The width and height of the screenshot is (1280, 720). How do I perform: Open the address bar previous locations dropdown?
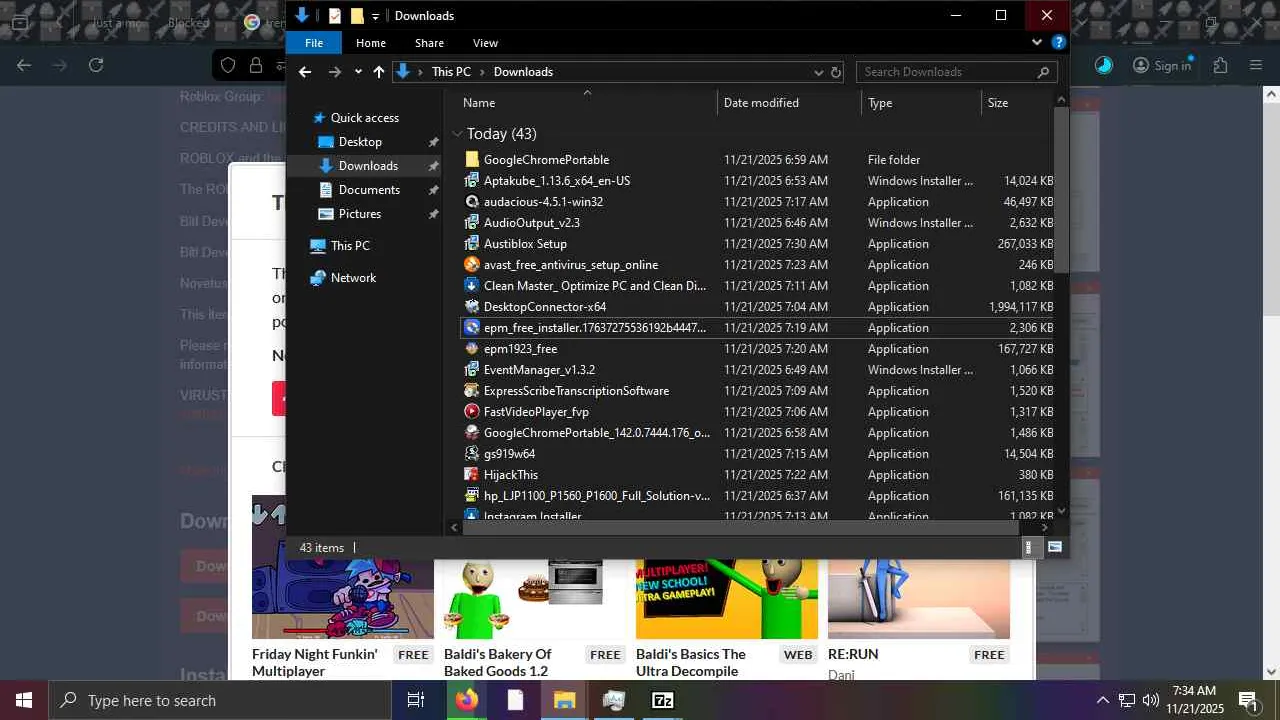(x=818, y=72)
